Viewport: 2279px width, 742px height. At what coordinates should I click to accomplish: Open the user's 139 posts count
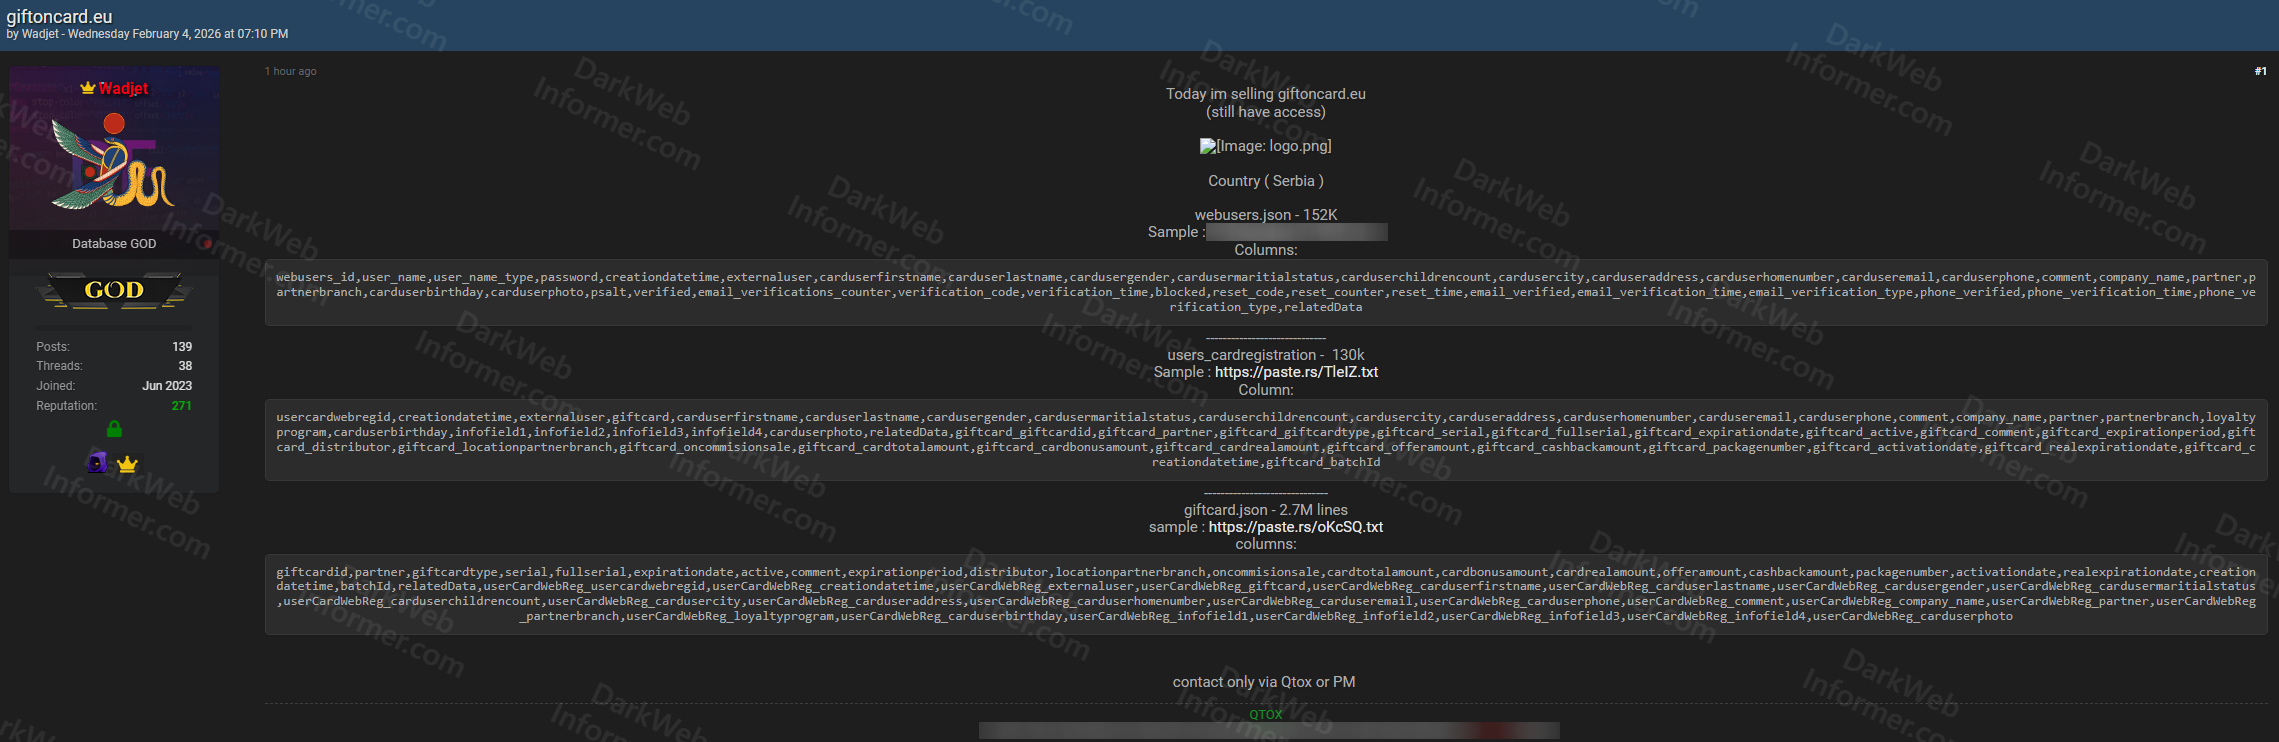click(x=181, y=347)
